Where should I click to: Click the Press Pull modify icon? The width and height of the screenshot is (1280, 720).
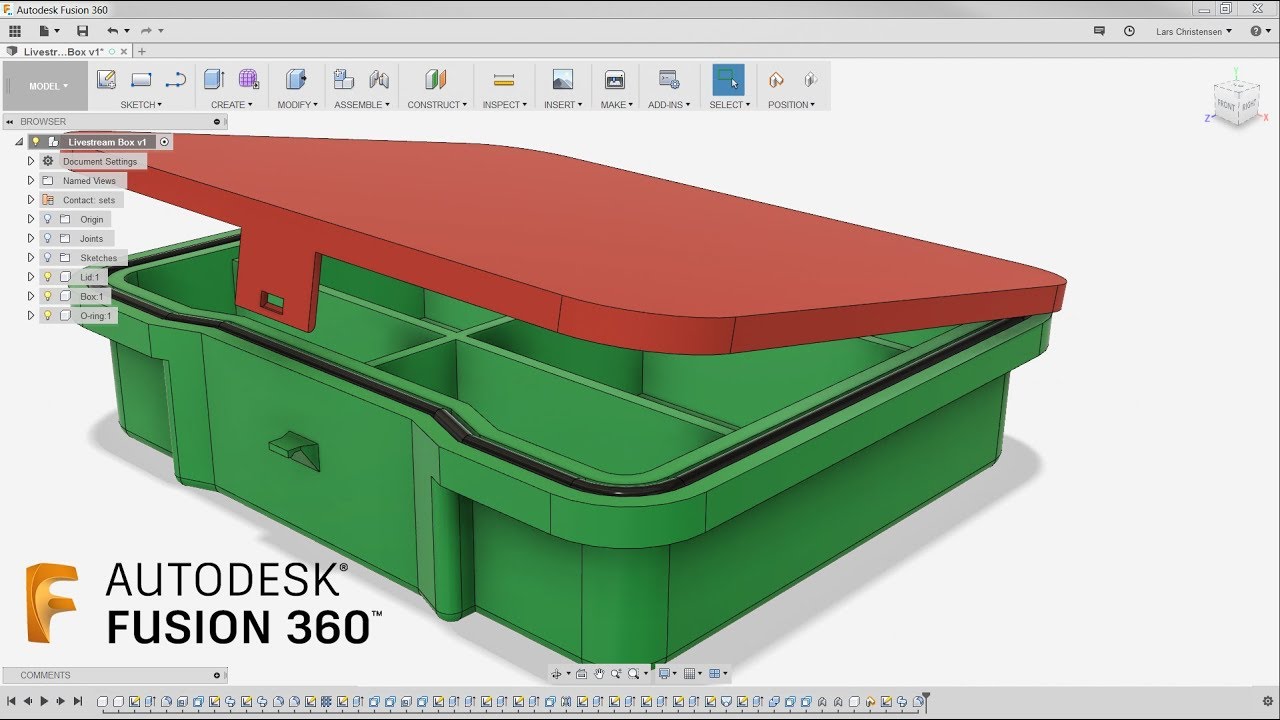click(x=296, y=79)
